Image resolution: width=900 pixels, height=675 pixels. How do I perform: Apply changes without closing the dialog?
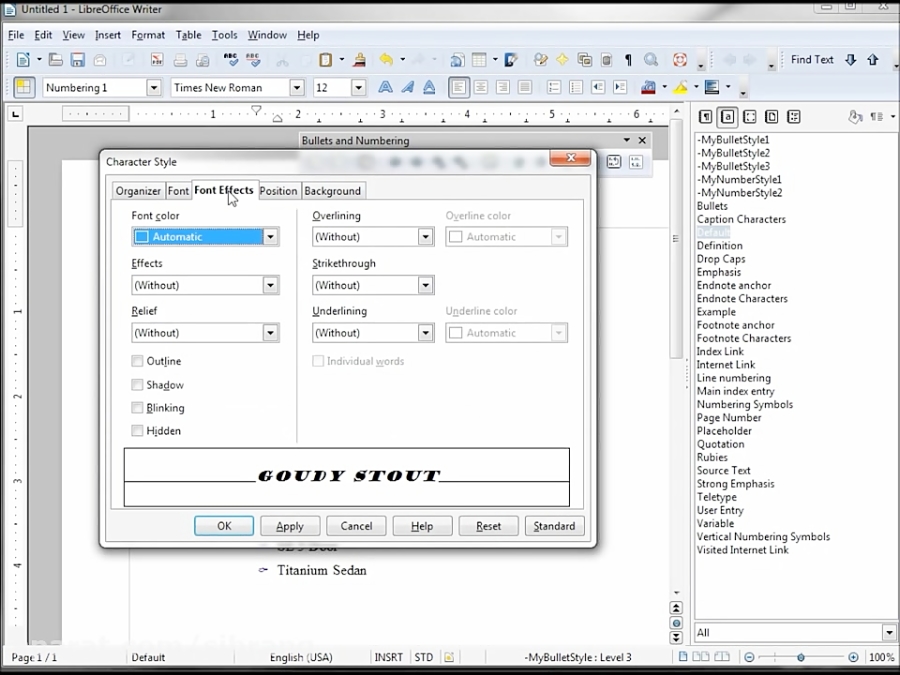[289, 525]
